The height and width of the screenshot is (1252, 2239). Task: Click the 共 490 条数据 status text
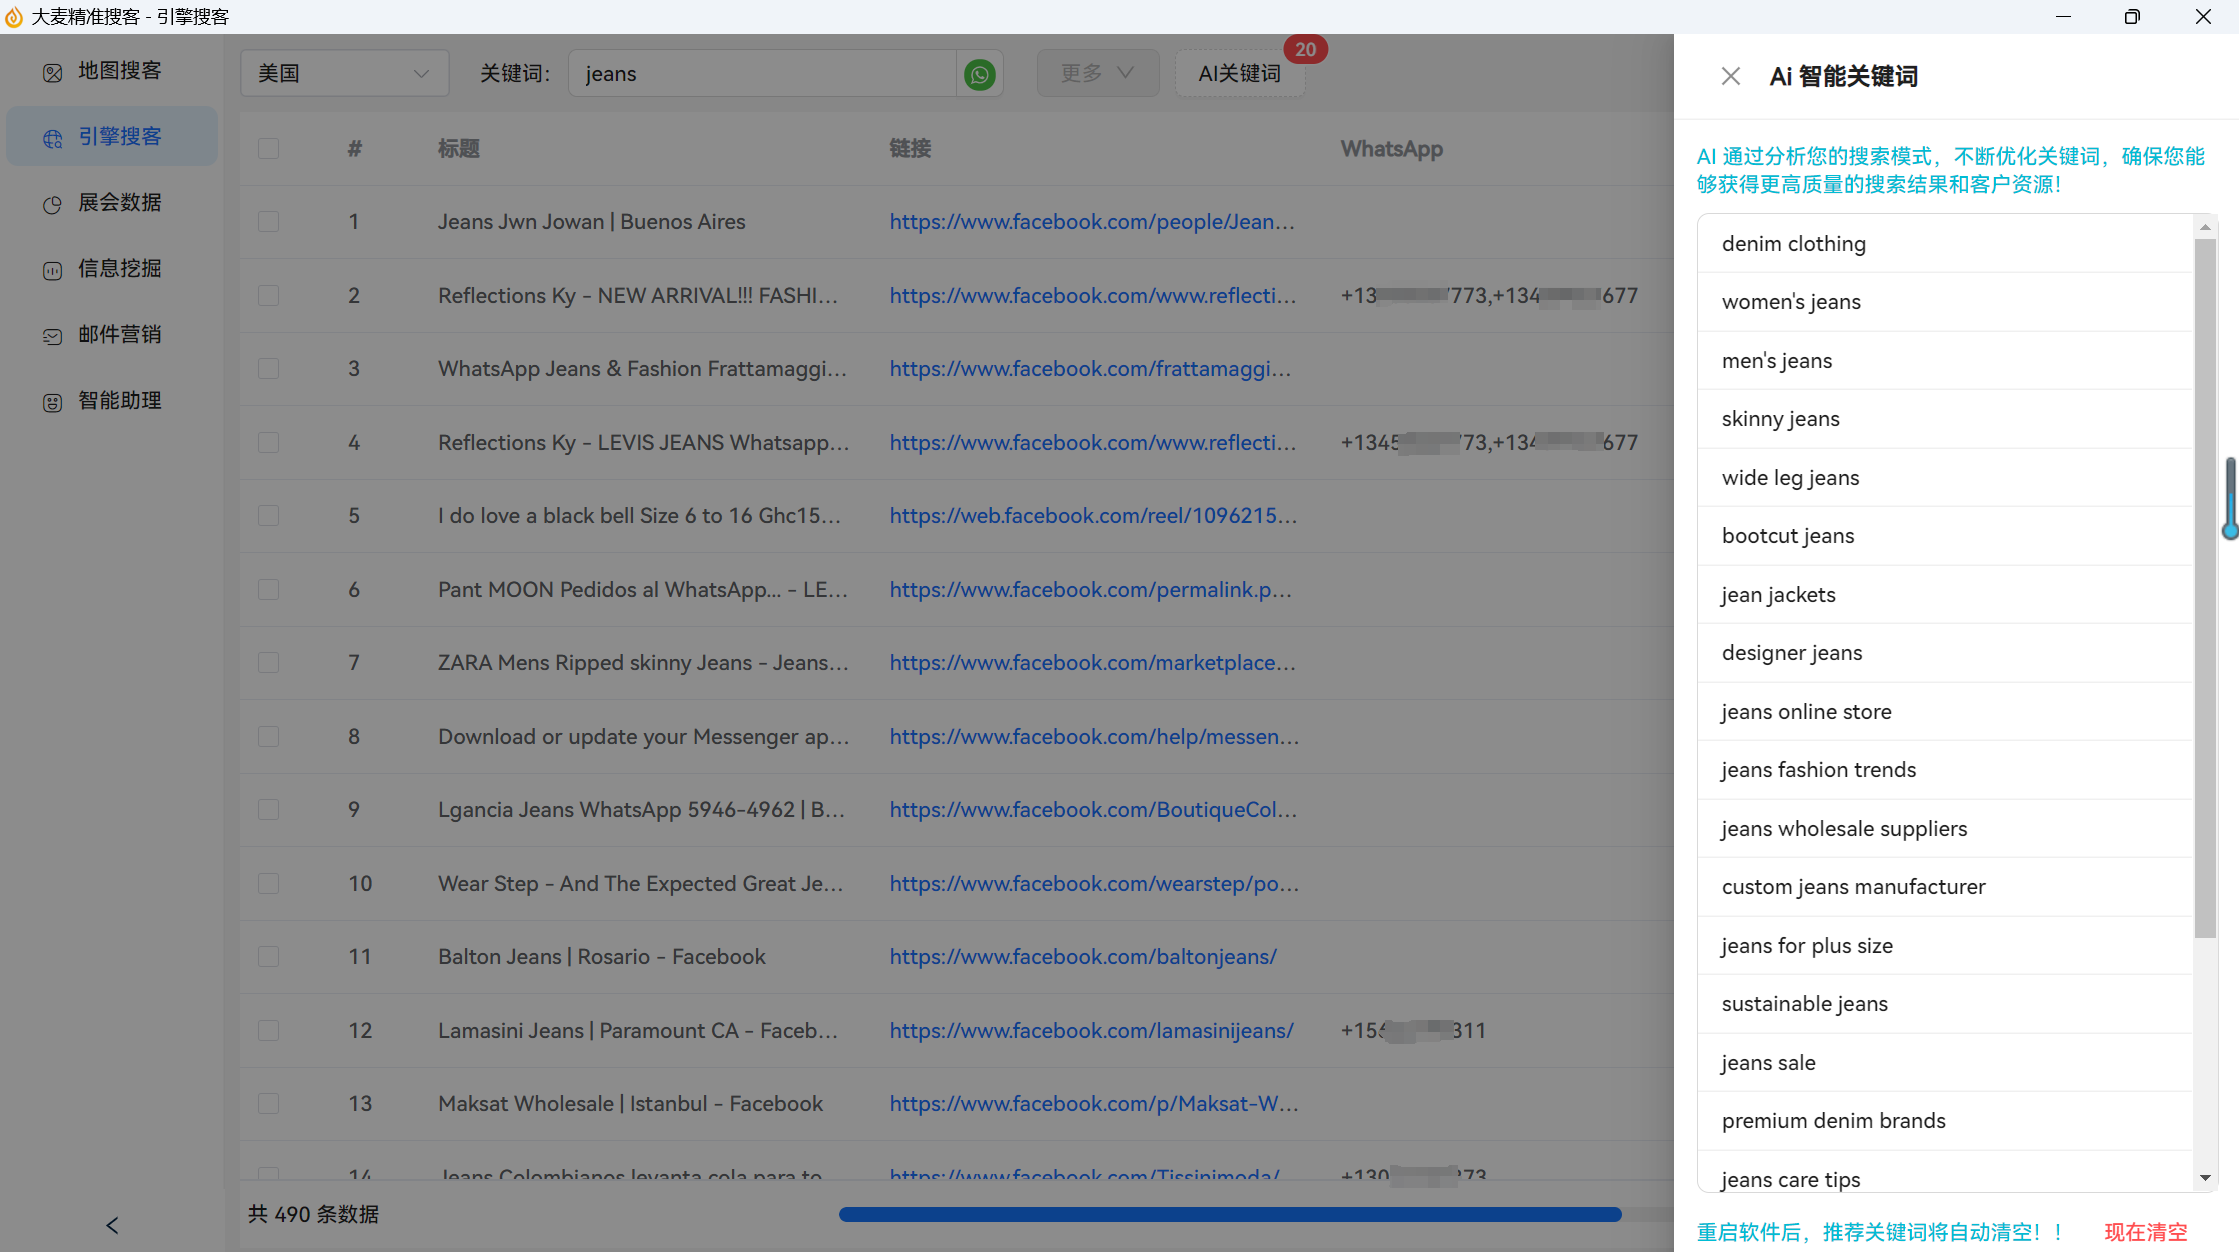tap(314, 1214)
